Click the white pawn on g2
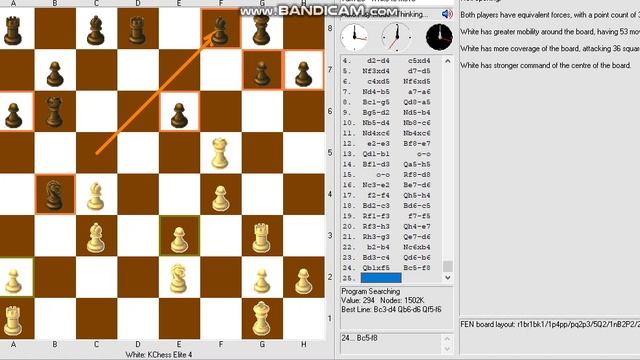Viewport: 640px width, 360px height. [262, 281]
